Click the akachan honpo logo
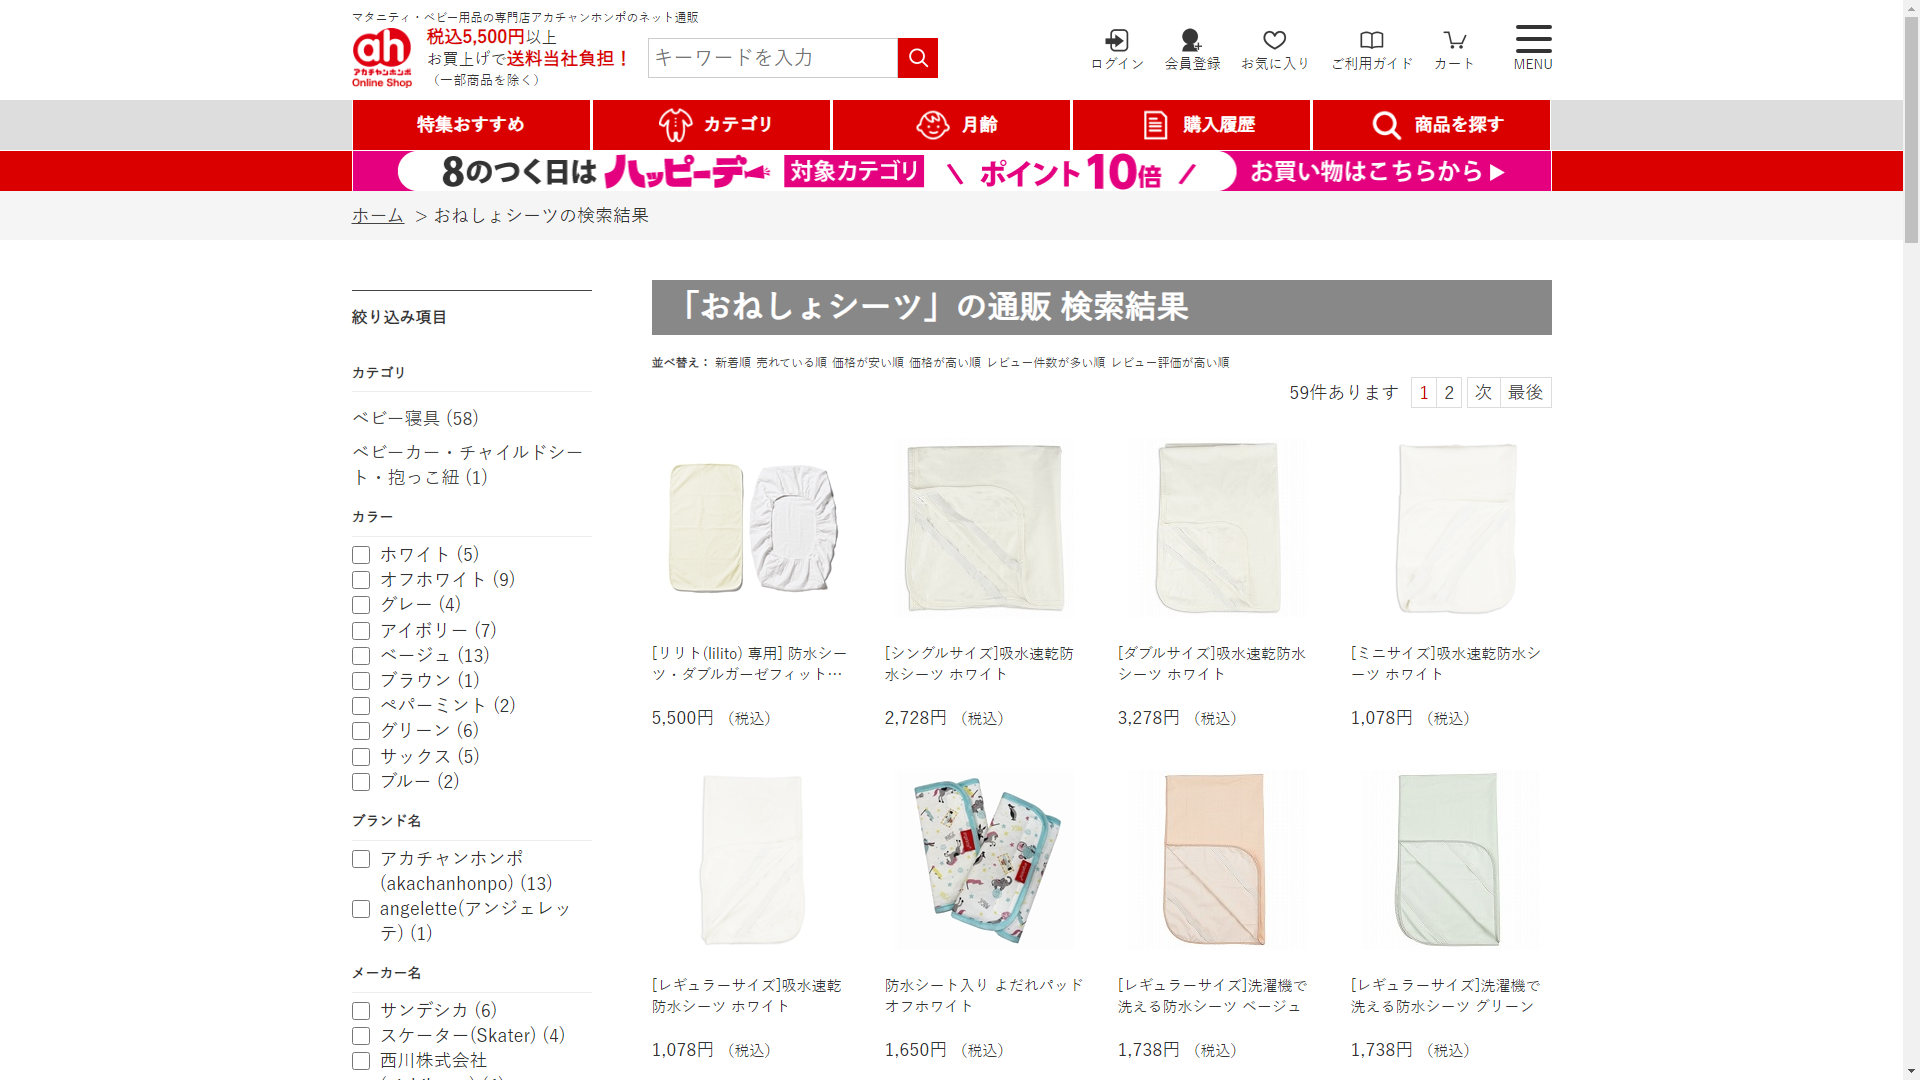 (x=382, y=57)
